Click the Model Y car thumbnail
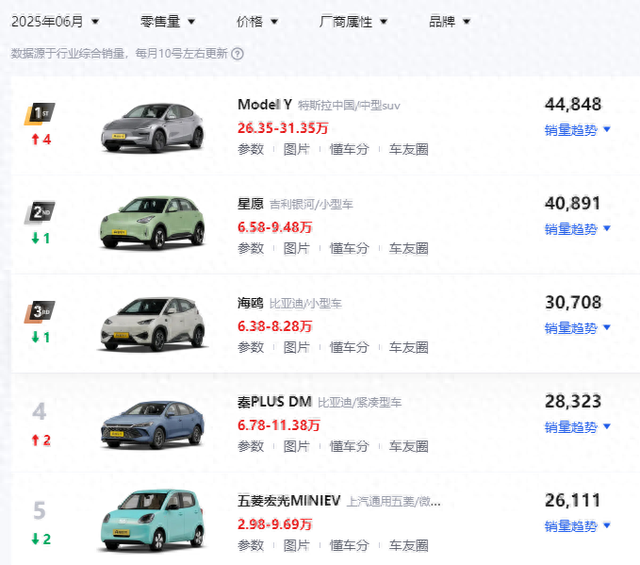This screenshot has width=640, height=565. click(152, 127)
